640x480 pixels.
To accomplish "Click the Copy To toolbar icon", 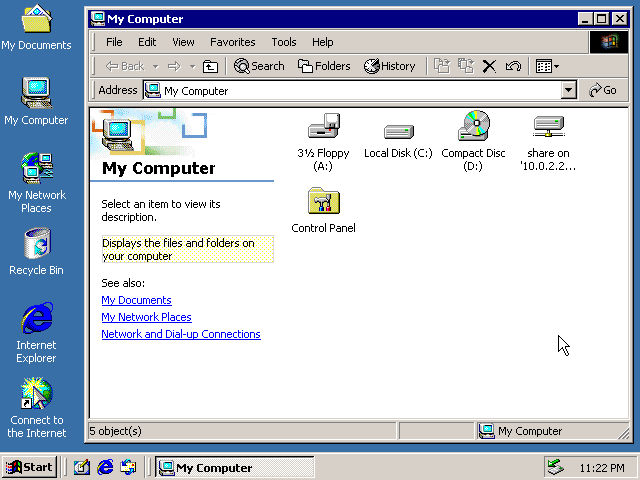I will 466,66.
